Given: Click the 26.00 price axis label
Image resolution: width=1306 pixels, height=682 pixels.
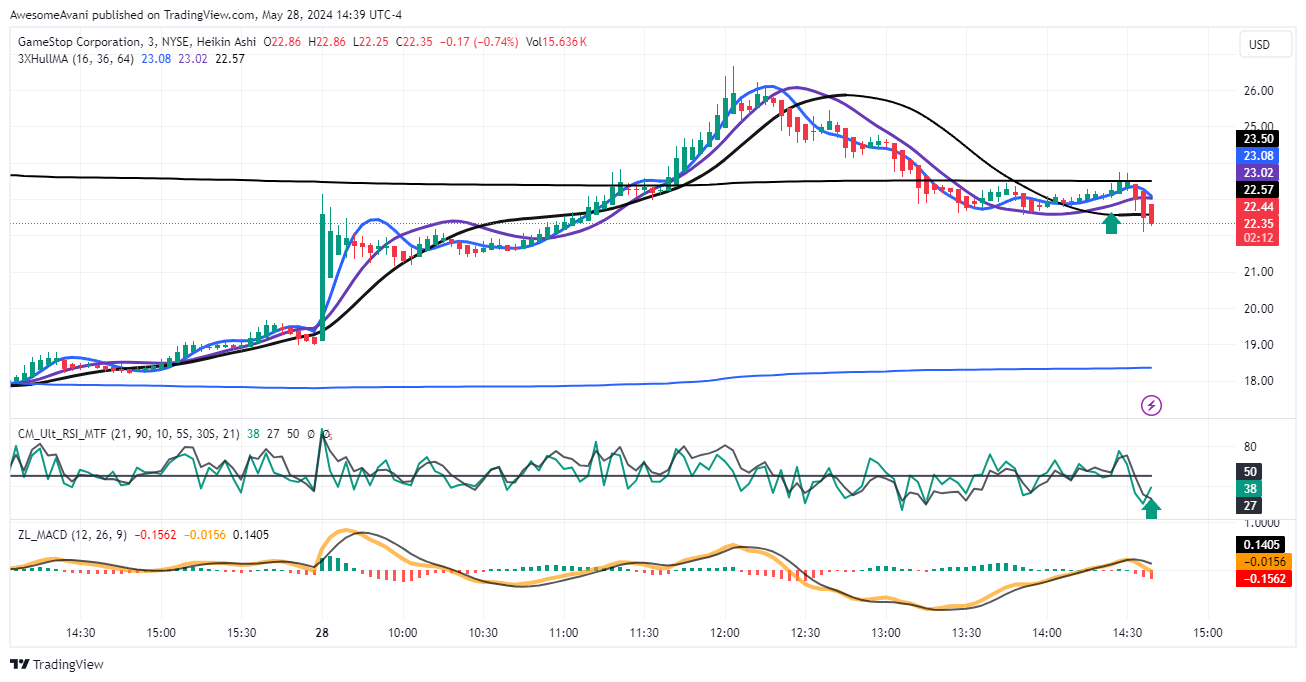Looking at the screenshot, I should [1258, 91].
